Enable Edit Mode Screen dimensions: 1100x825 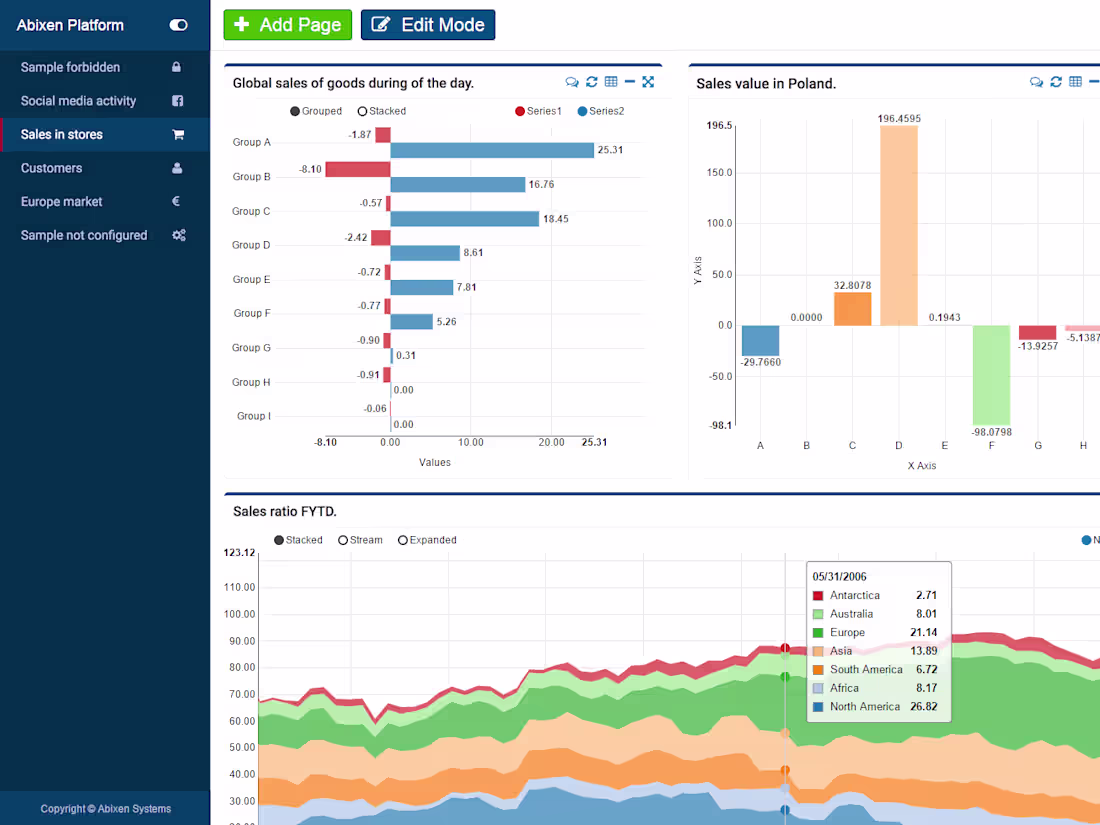[428, 25]
